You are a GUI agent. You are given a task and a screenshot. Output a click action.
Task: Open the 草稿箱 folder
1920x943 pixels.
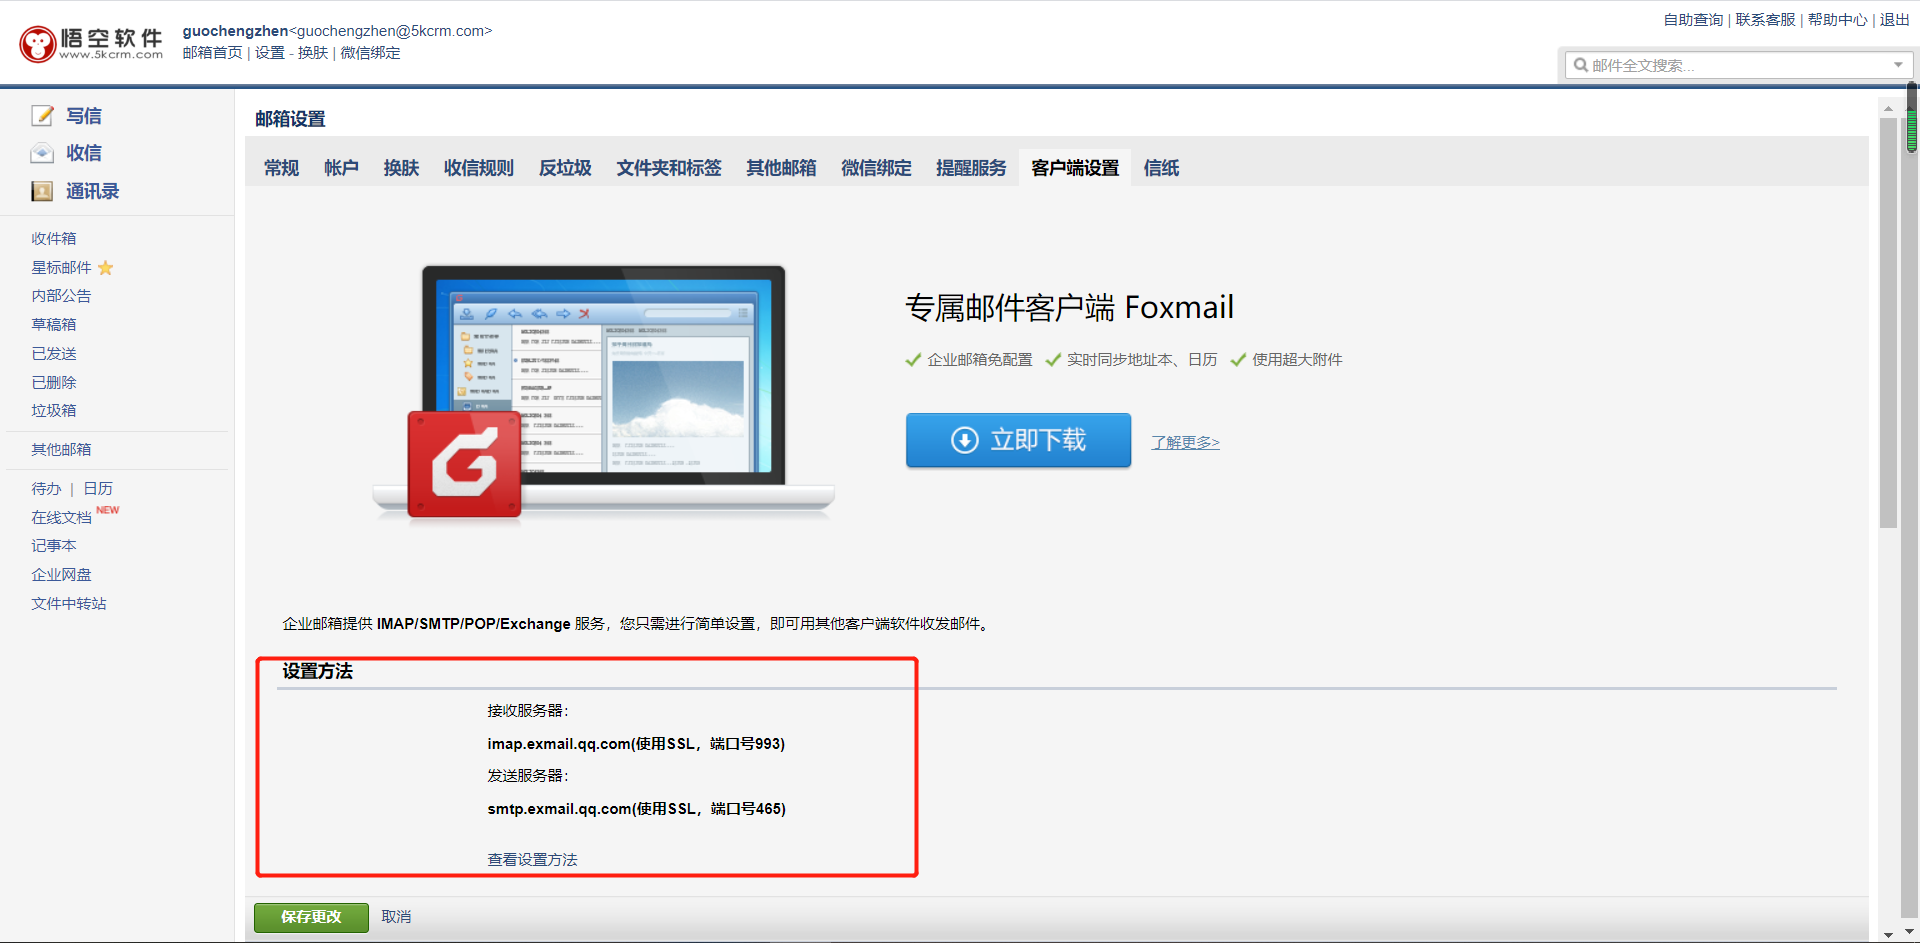[x=54, y=325]
